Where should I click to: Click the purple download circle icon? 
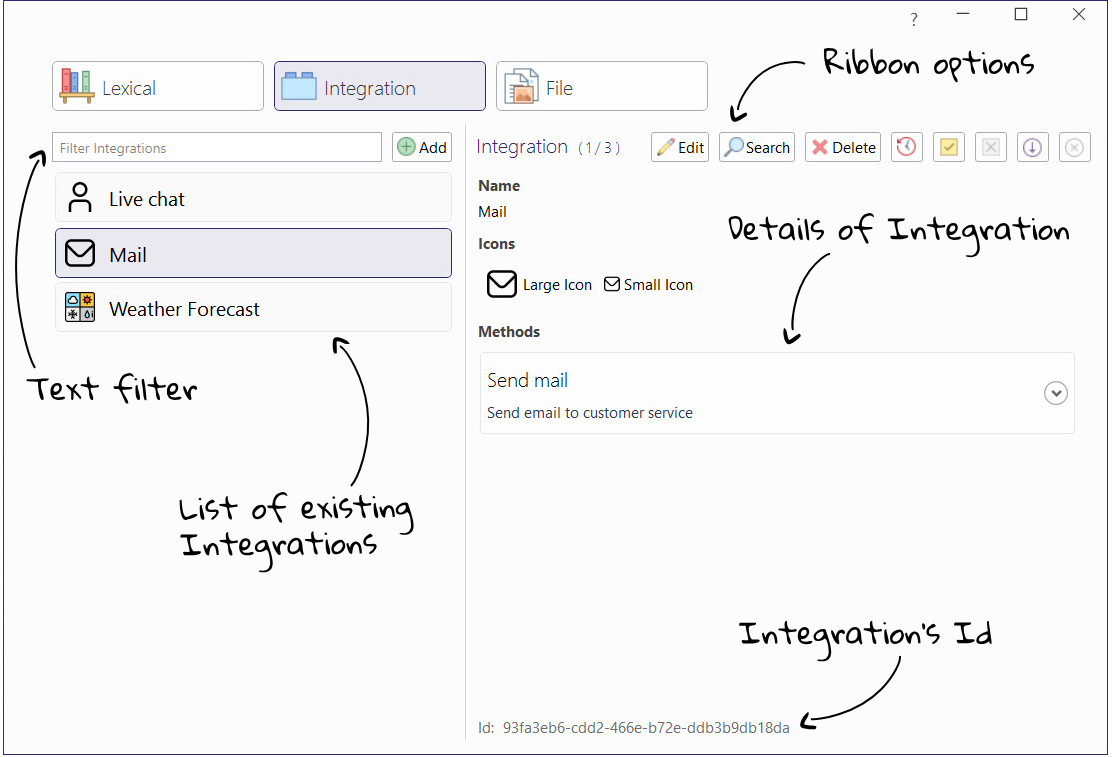point(1032,147)
